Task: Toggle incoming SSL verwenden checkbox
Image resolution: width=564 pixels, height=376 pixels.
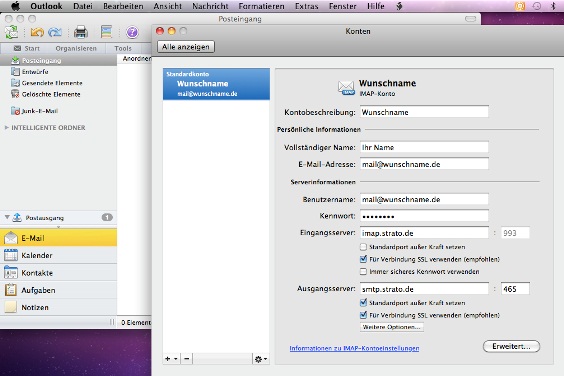Action: tap(363, 259)
